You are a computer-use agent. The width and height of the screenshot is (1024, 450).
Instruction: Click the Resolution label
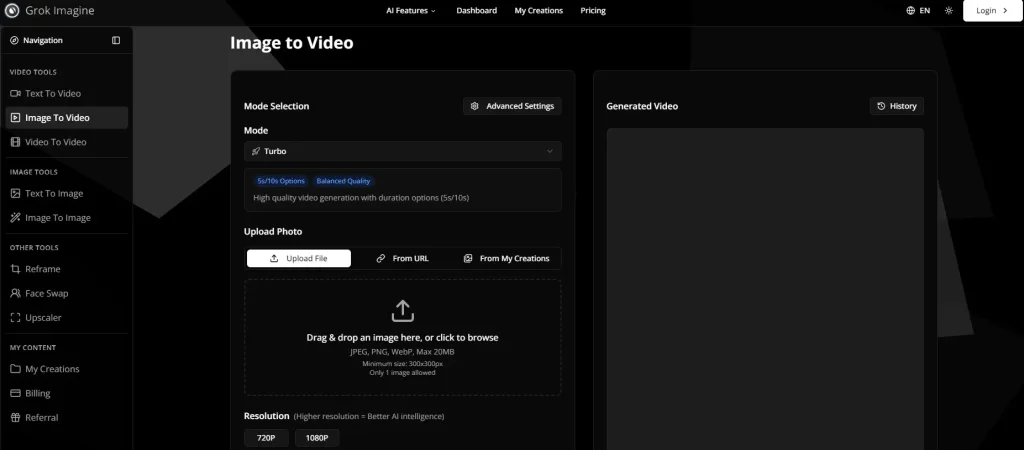266,415
